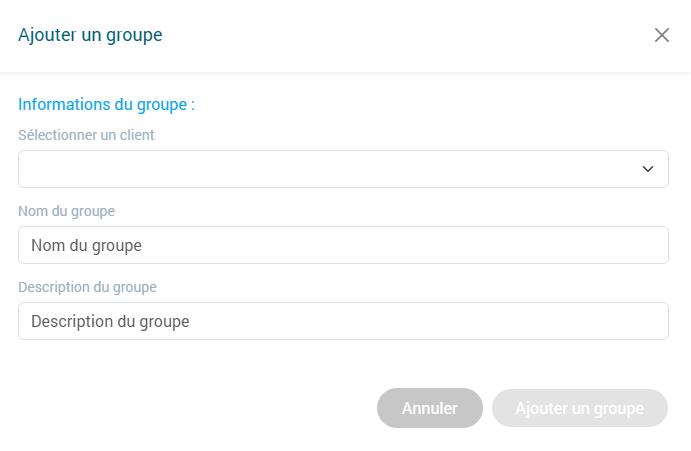Click the blank area below description field

(x=343, y=360)
